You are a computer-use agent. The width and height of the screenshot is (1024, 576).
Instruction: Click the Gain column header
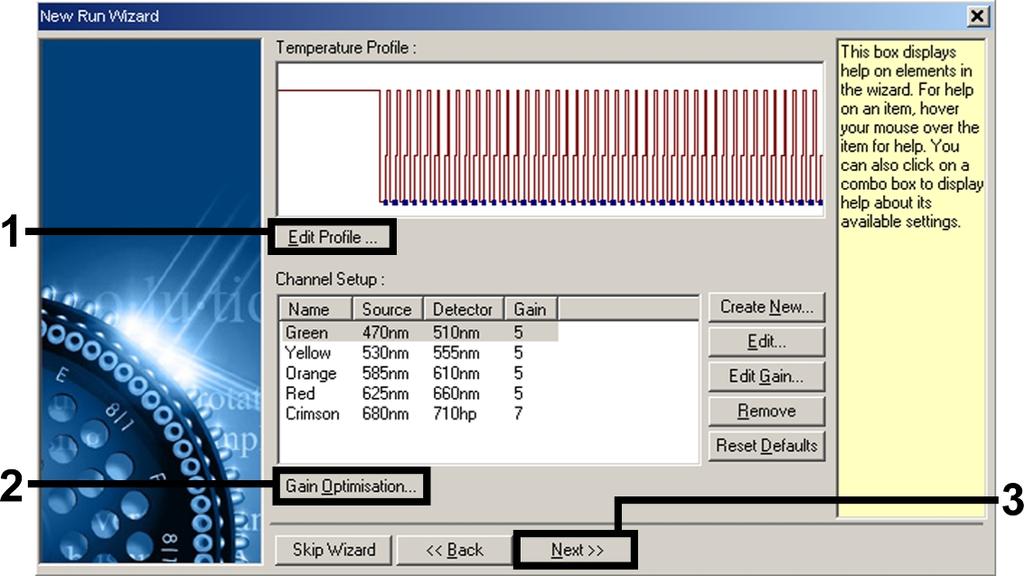(530, 309)
